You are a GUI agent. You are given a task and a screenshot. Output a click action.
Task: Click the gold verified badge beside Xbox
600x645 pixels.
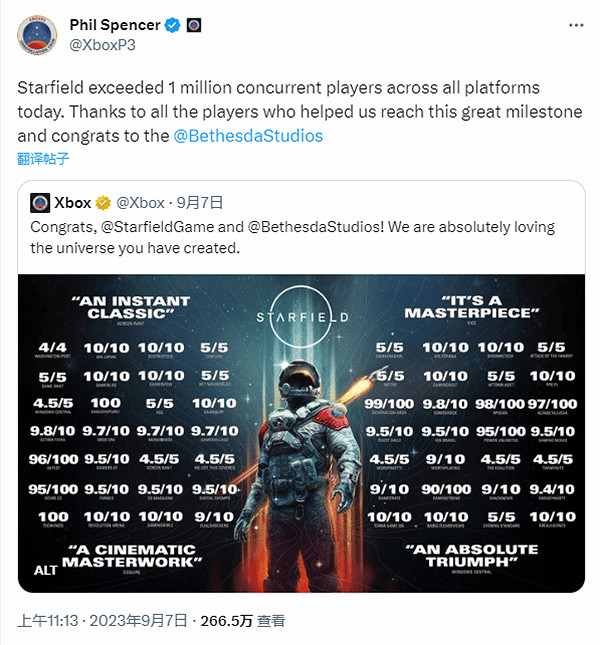click(106, 204)
